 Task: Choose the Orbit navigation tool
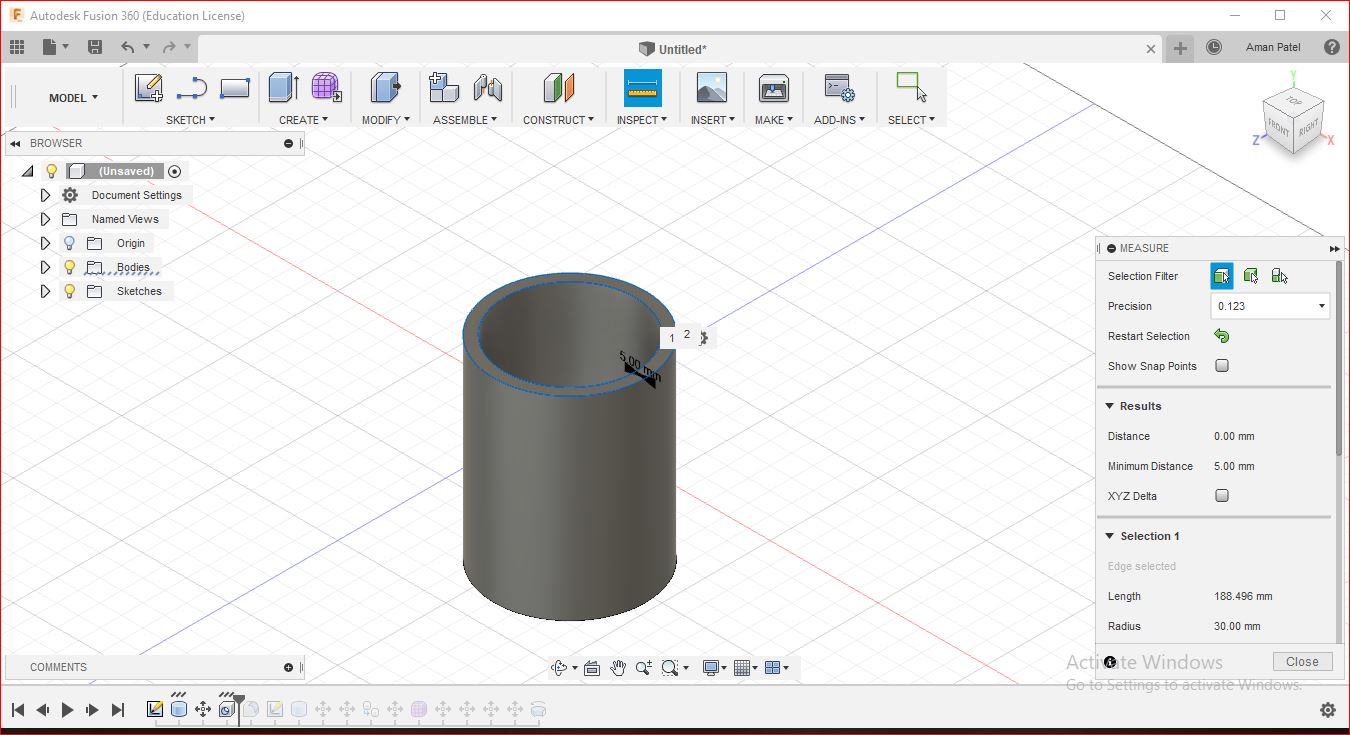[x=560, y=668]
